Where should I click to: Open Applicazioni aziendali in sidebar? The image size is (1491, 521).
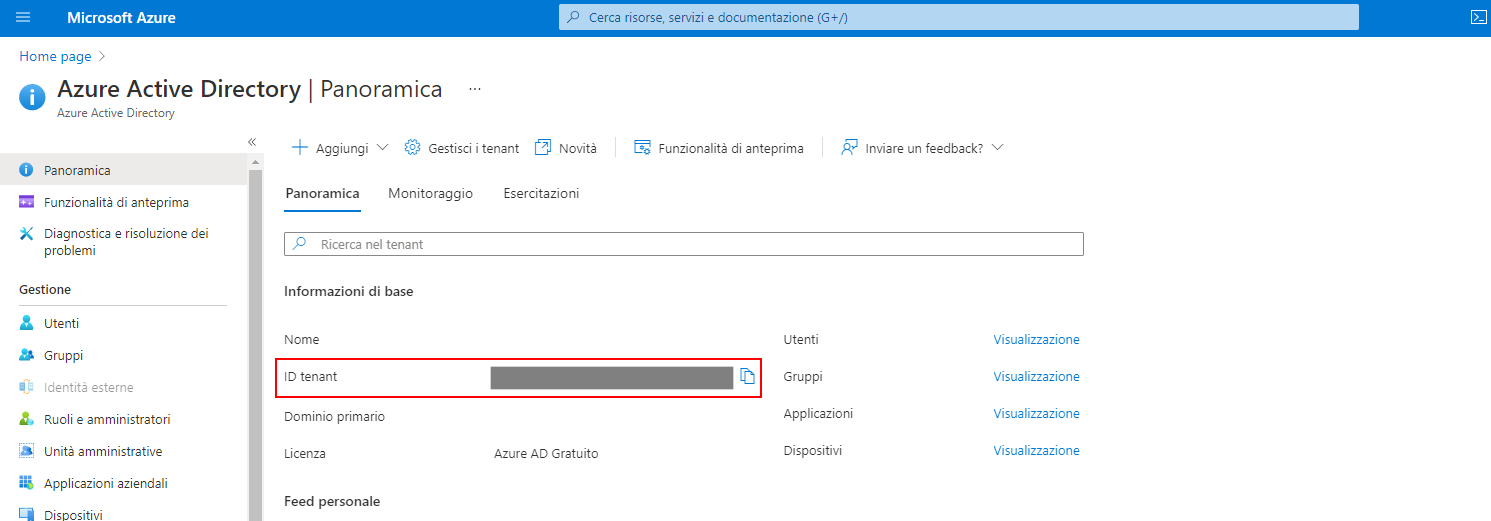coord(105,483)
